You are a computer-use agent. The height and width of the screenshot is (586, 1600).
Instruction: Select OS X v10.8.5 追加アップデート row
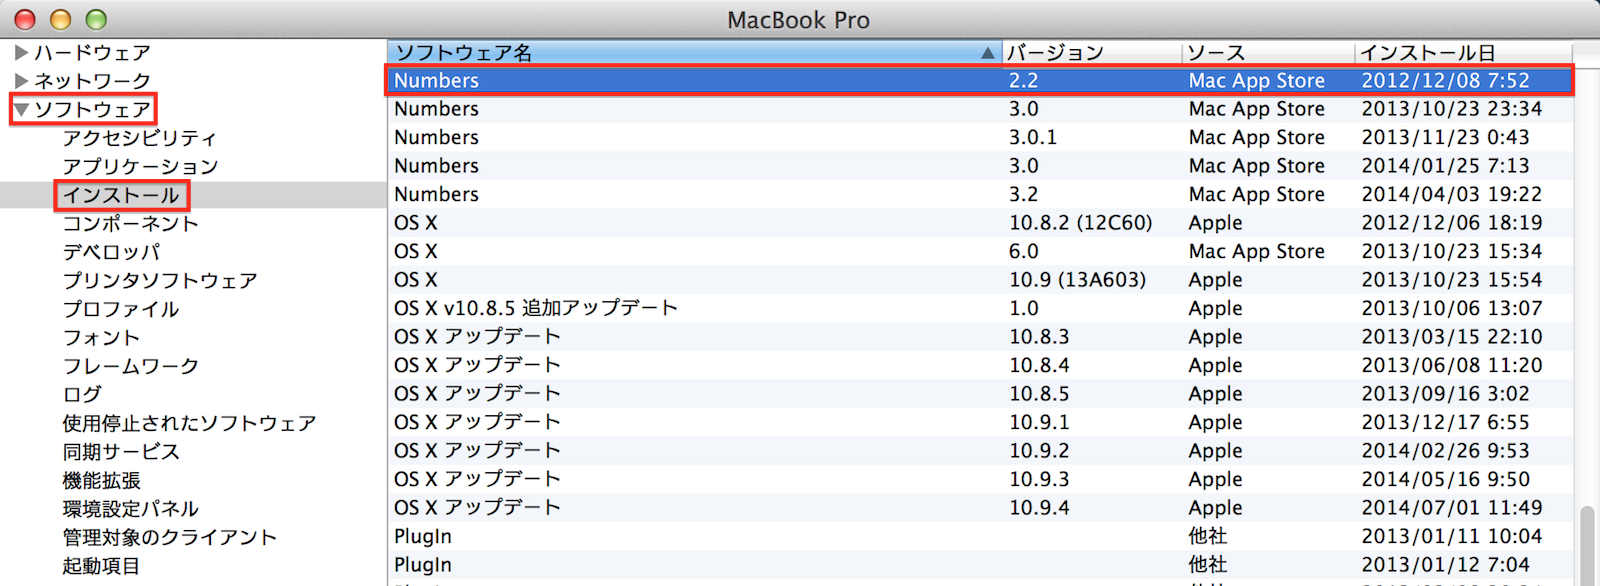click(980, 308)
